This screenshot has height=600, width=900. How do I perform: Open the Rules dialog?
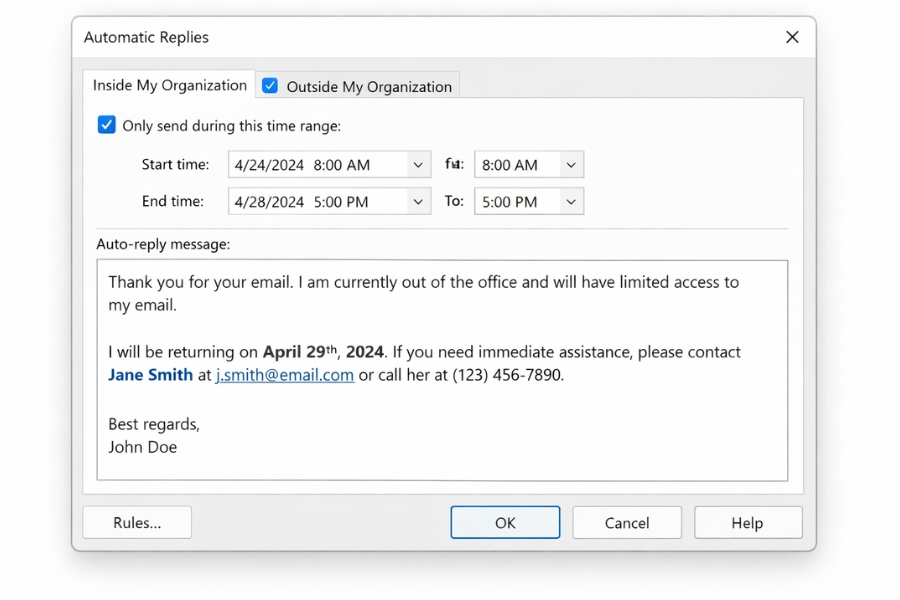[136, 522]
